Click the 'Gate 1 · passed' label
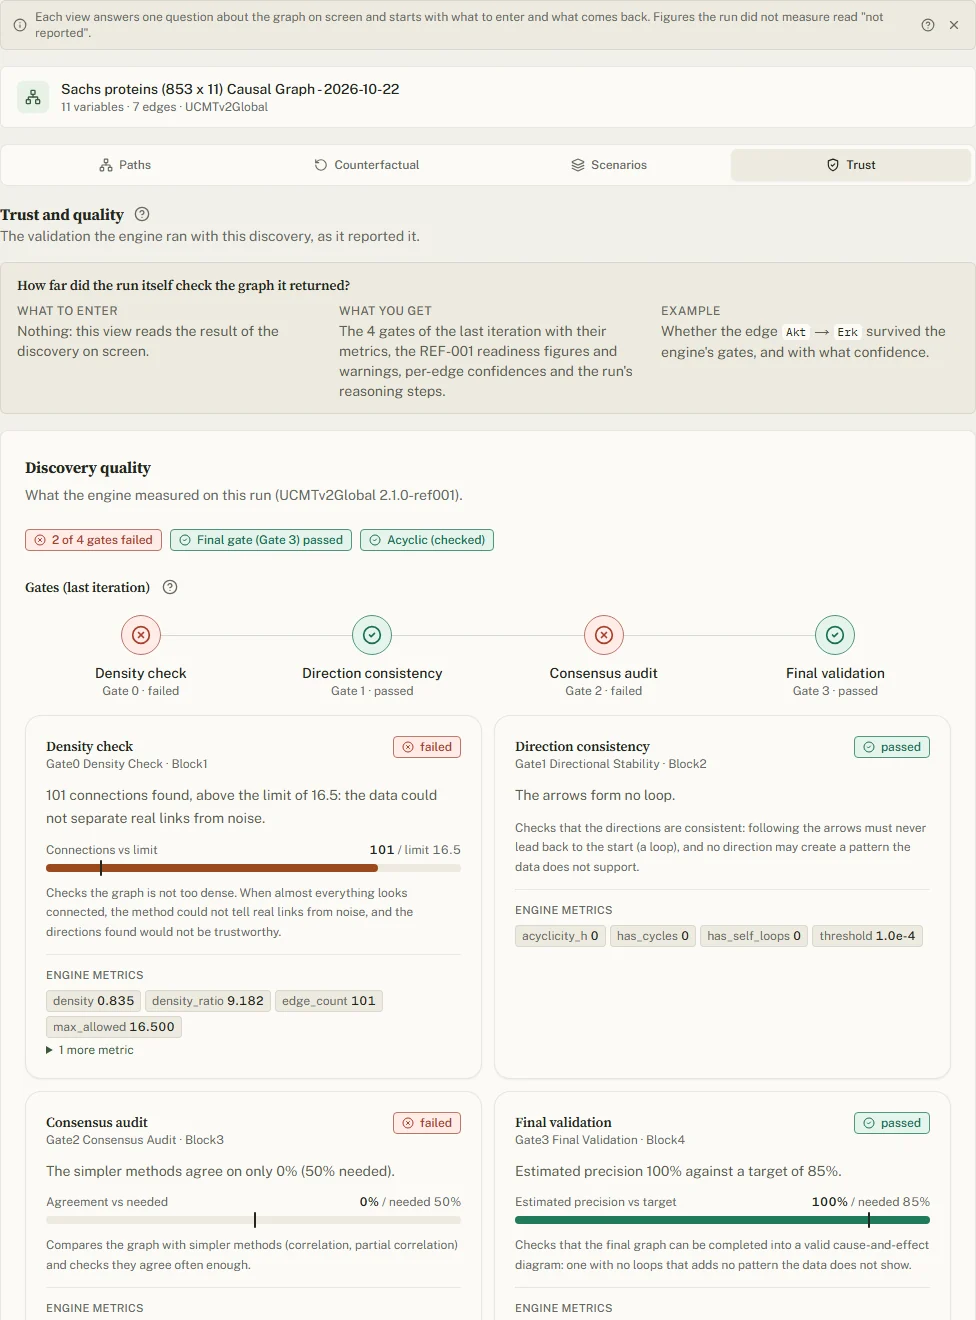This screenshot has width=976, height=1320. click(372, 691)
